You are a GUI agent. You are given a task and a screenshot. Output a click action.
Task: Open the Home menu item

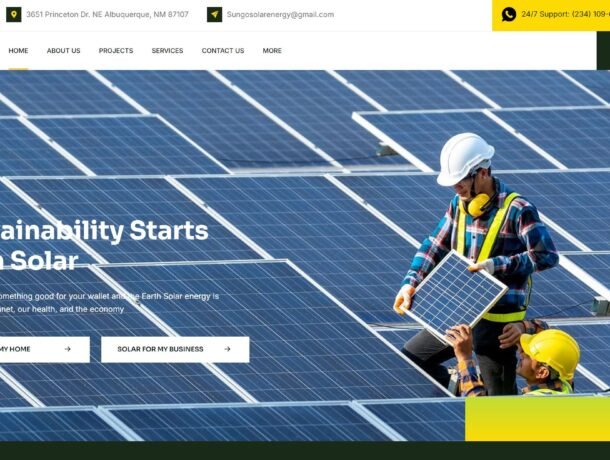pyautogui.click(x=18, y=51)
